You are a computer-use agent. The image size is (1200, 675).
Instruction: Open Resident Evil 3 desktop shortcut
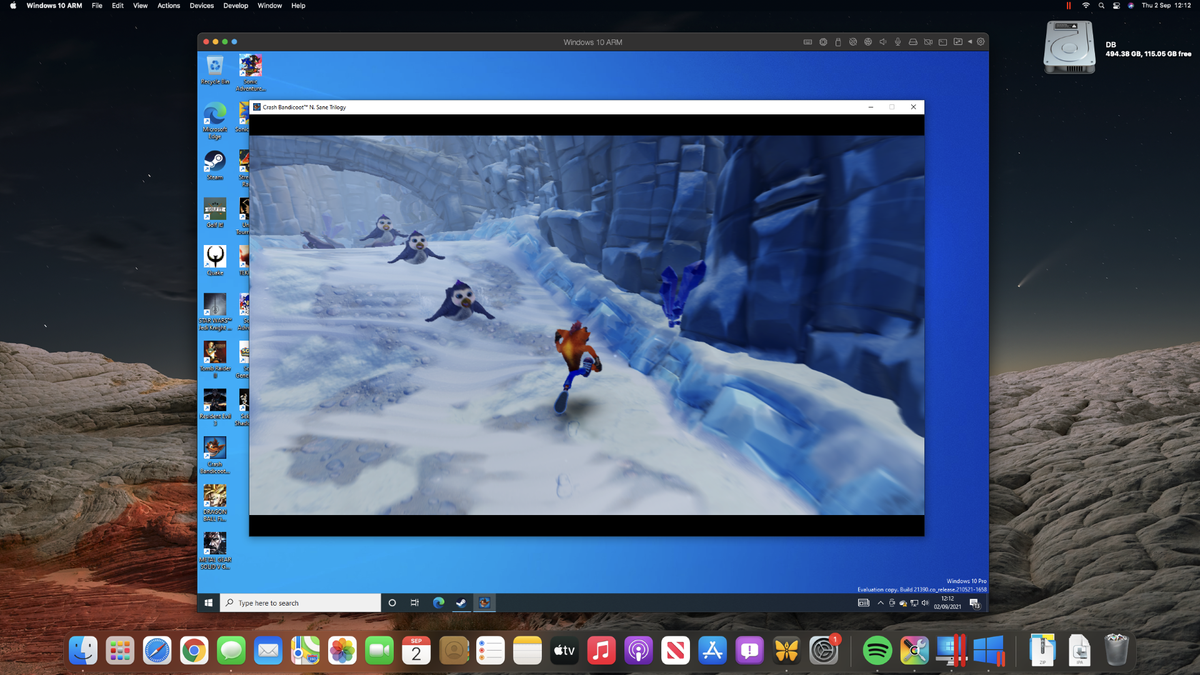215,407
